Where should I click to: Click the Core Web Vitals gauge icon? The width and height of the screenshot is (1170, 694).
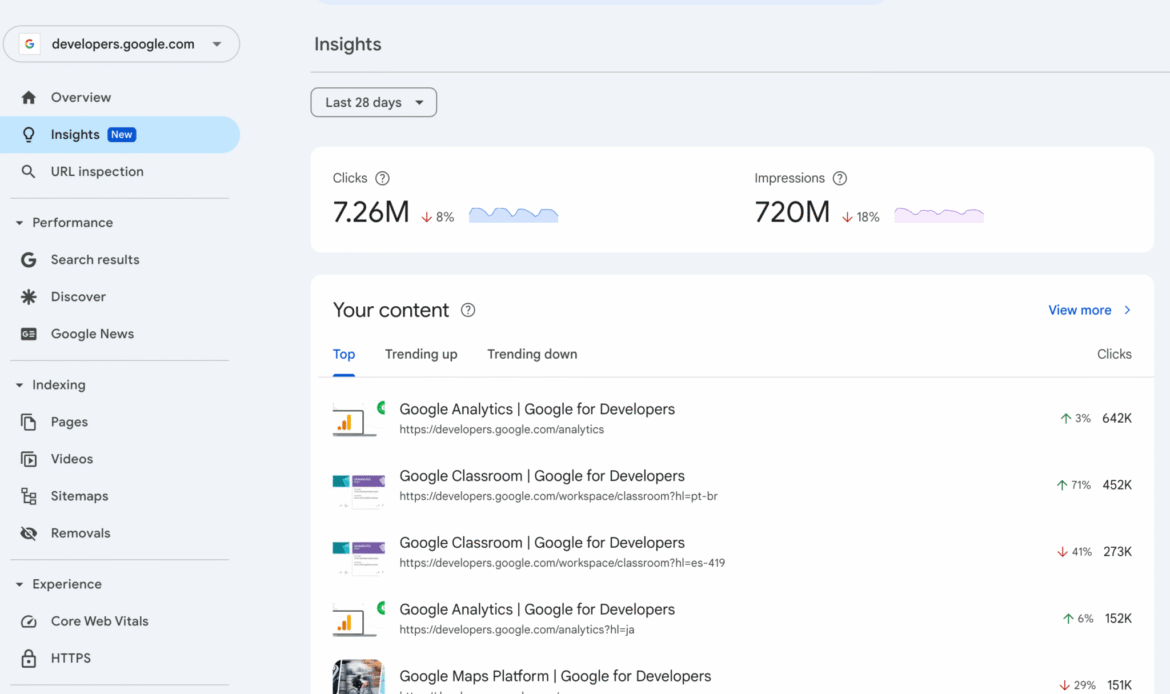click(x=28, y=622)
